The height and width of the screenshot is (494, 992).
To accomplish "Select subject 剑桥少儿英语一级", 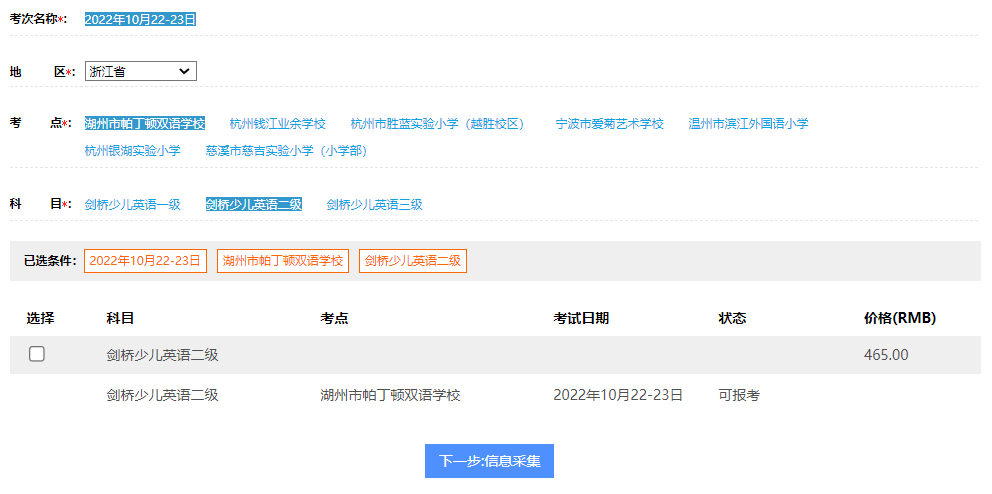I will click(x=133, y=204).
